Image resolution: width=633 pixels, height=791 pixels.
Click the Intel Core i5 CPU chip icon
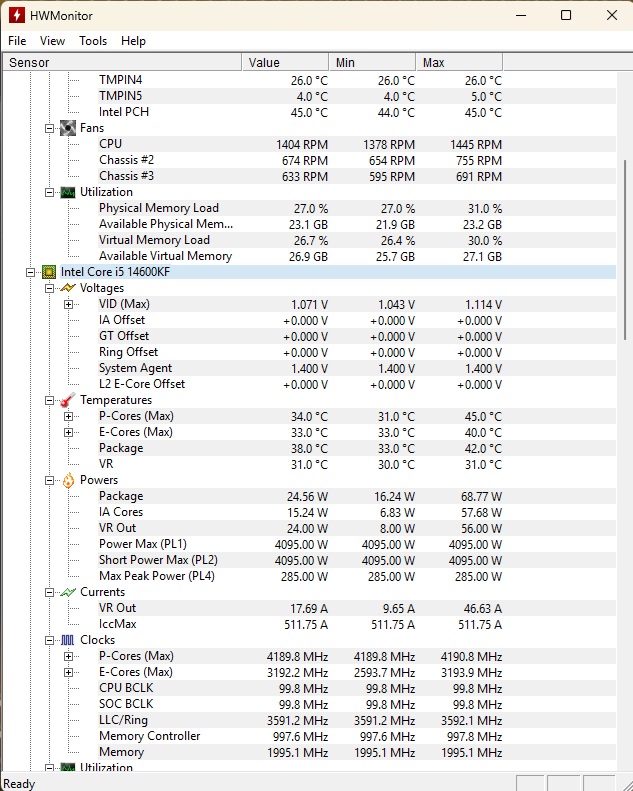[49, 272]
